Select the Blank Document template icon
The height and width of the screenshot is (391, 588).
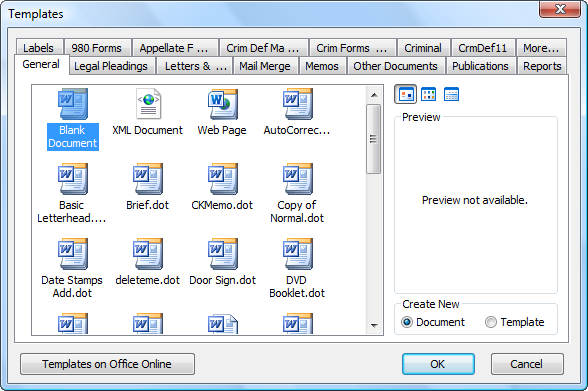click(73, 104)
